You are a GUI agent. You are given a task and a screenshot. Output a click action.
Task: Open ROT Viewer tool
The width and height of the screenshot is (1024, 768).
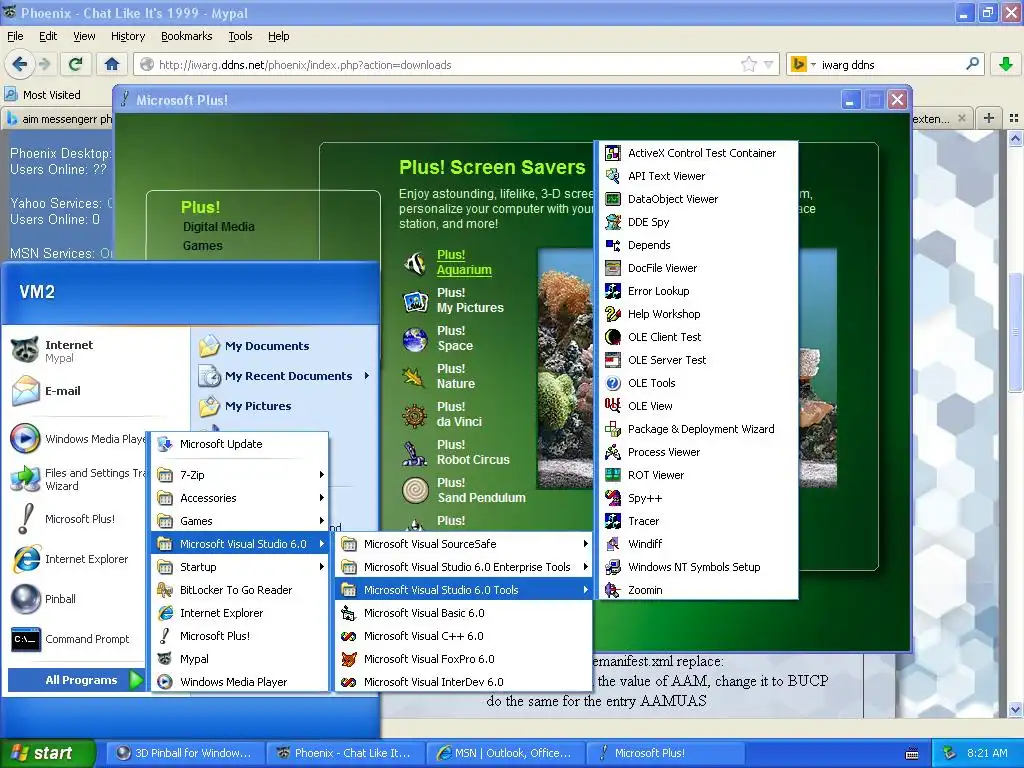click(698, 475)
